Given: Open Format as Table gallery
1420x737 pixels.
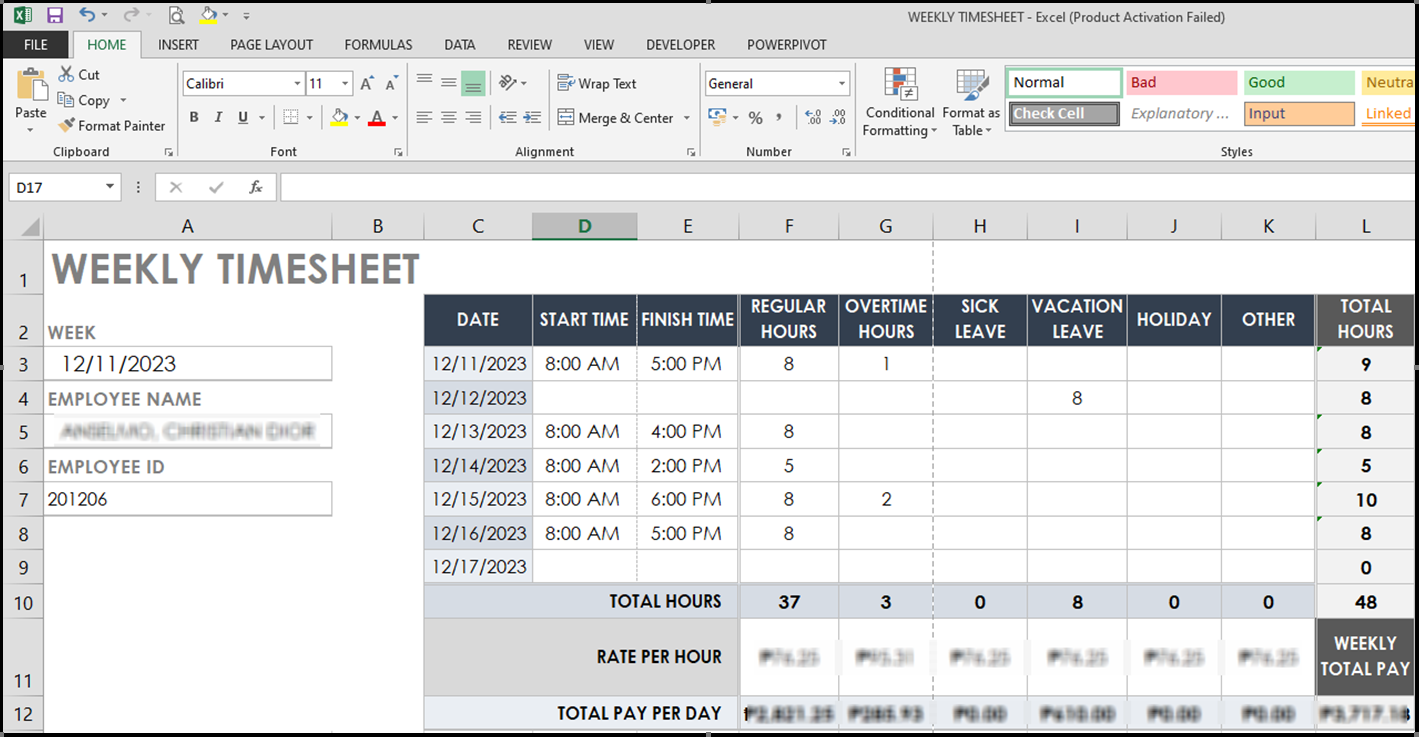Looking at the screenshot, I should [971, 103].
